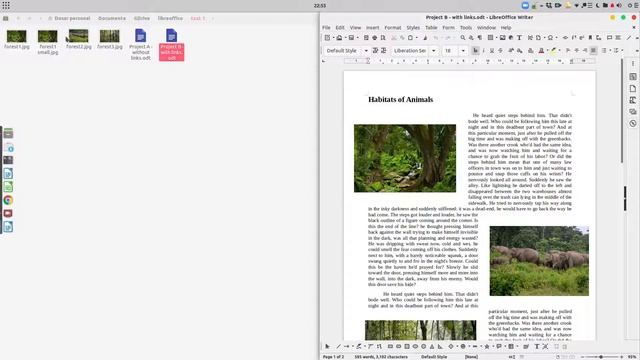Viewport: 640px width, 360px height.
Task: Open the Paste dropdown arrow
Action: (x=416, y=38)
